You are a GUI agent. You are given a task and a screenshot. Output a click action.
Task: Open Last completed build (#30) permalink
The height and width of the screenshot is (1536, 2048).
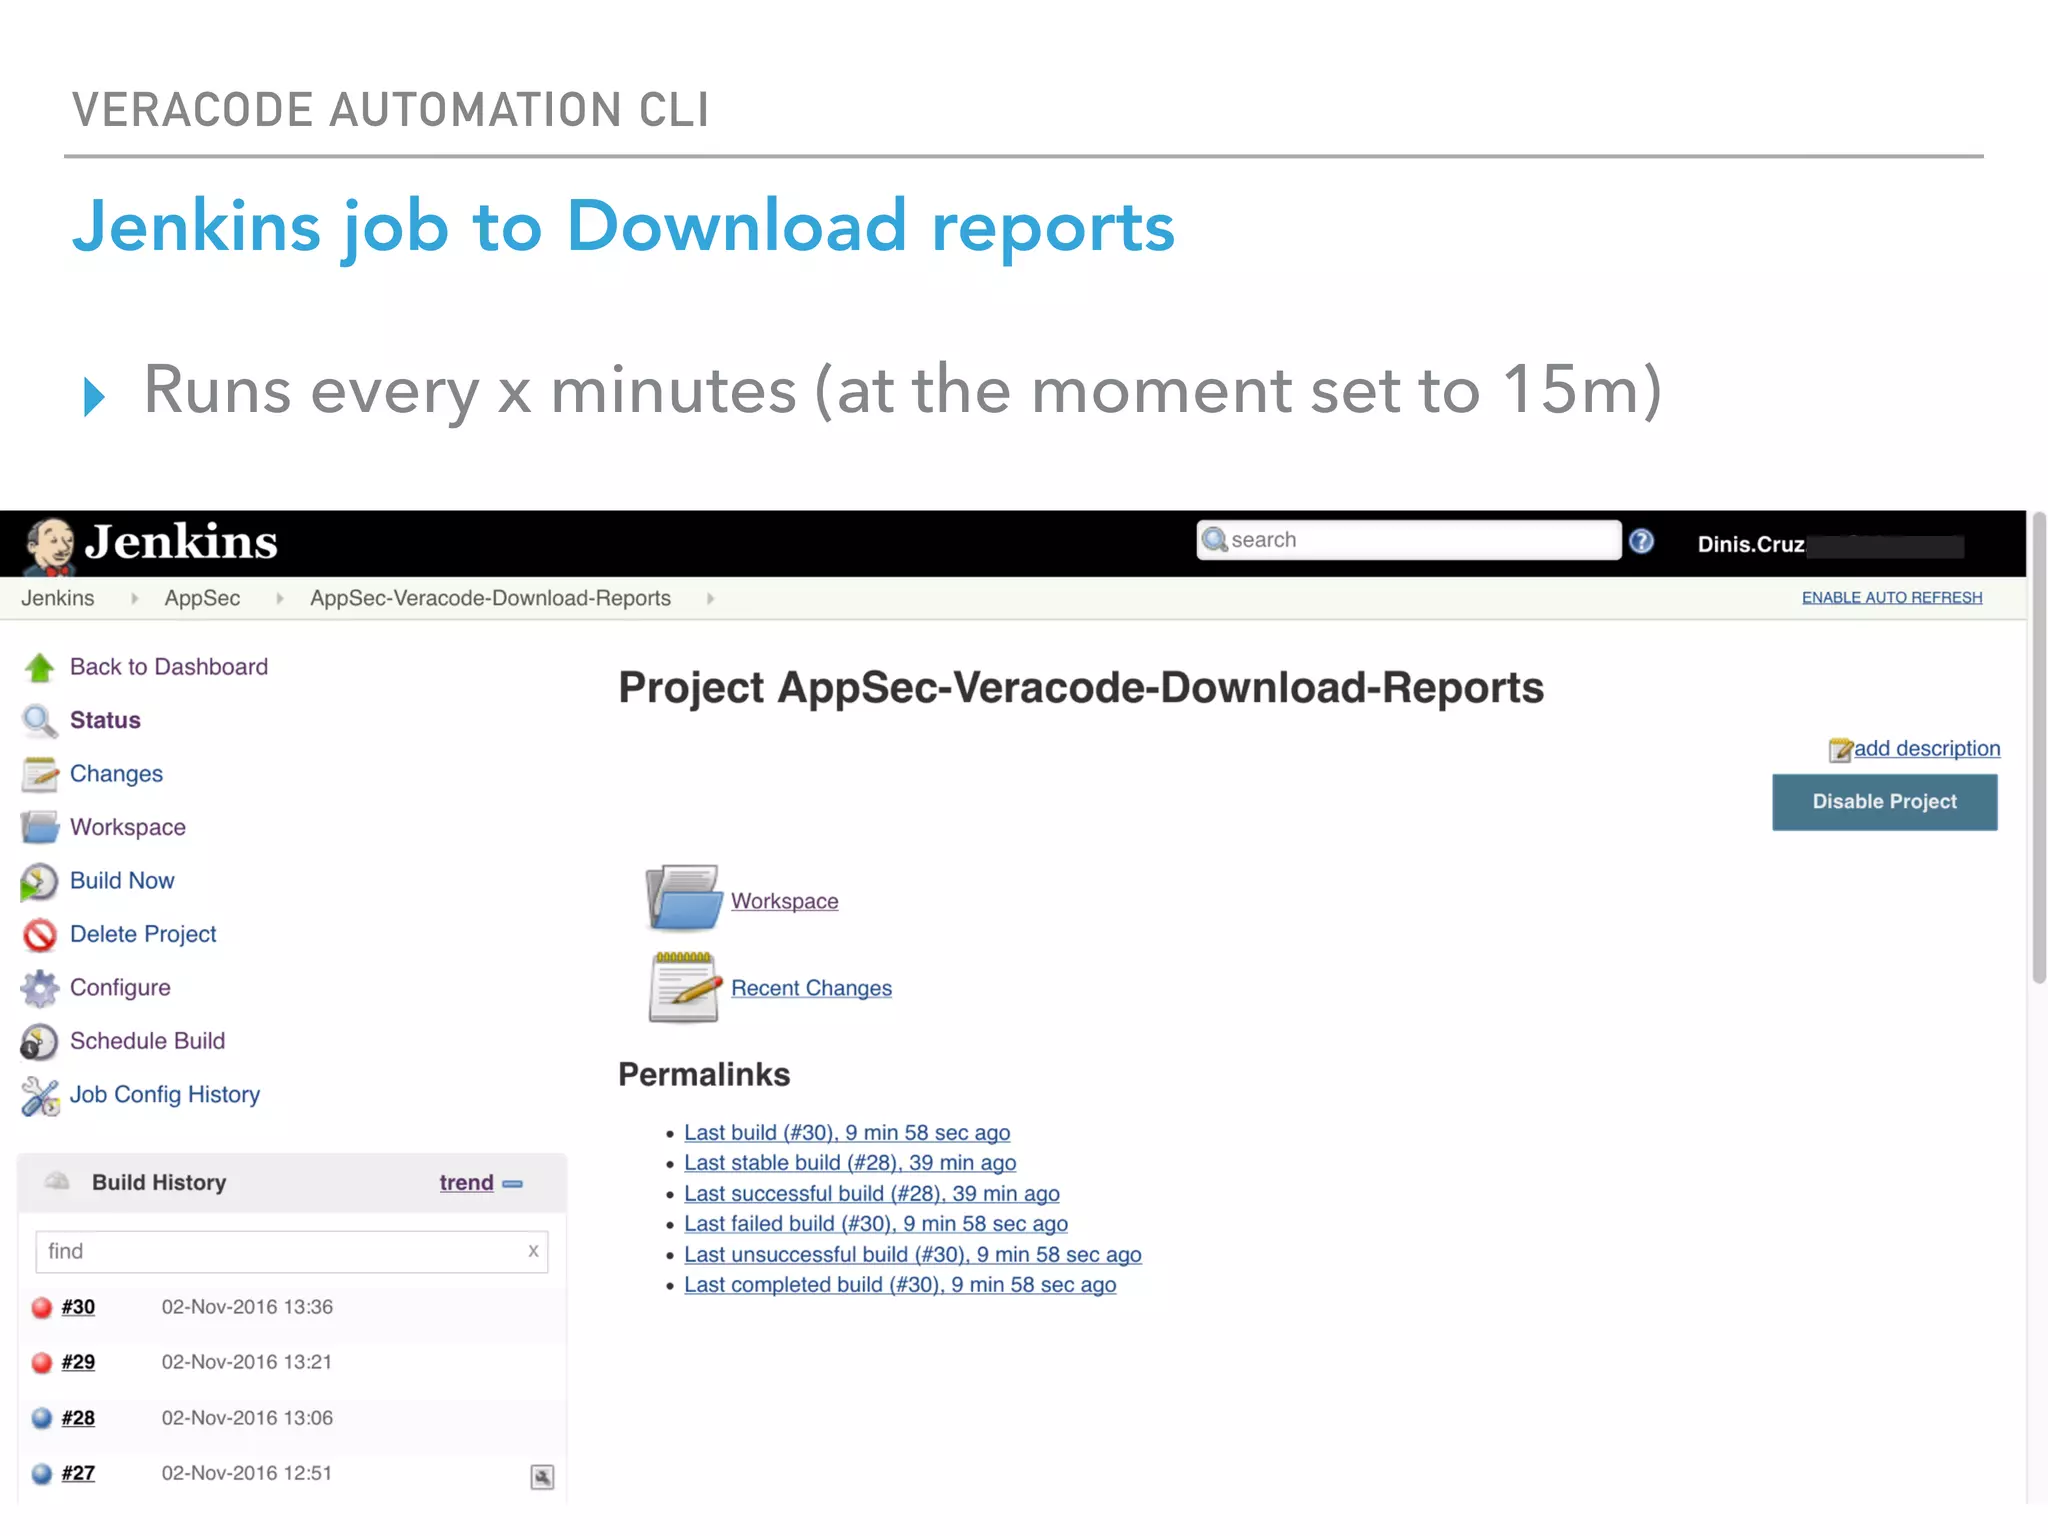[900, 1284]
